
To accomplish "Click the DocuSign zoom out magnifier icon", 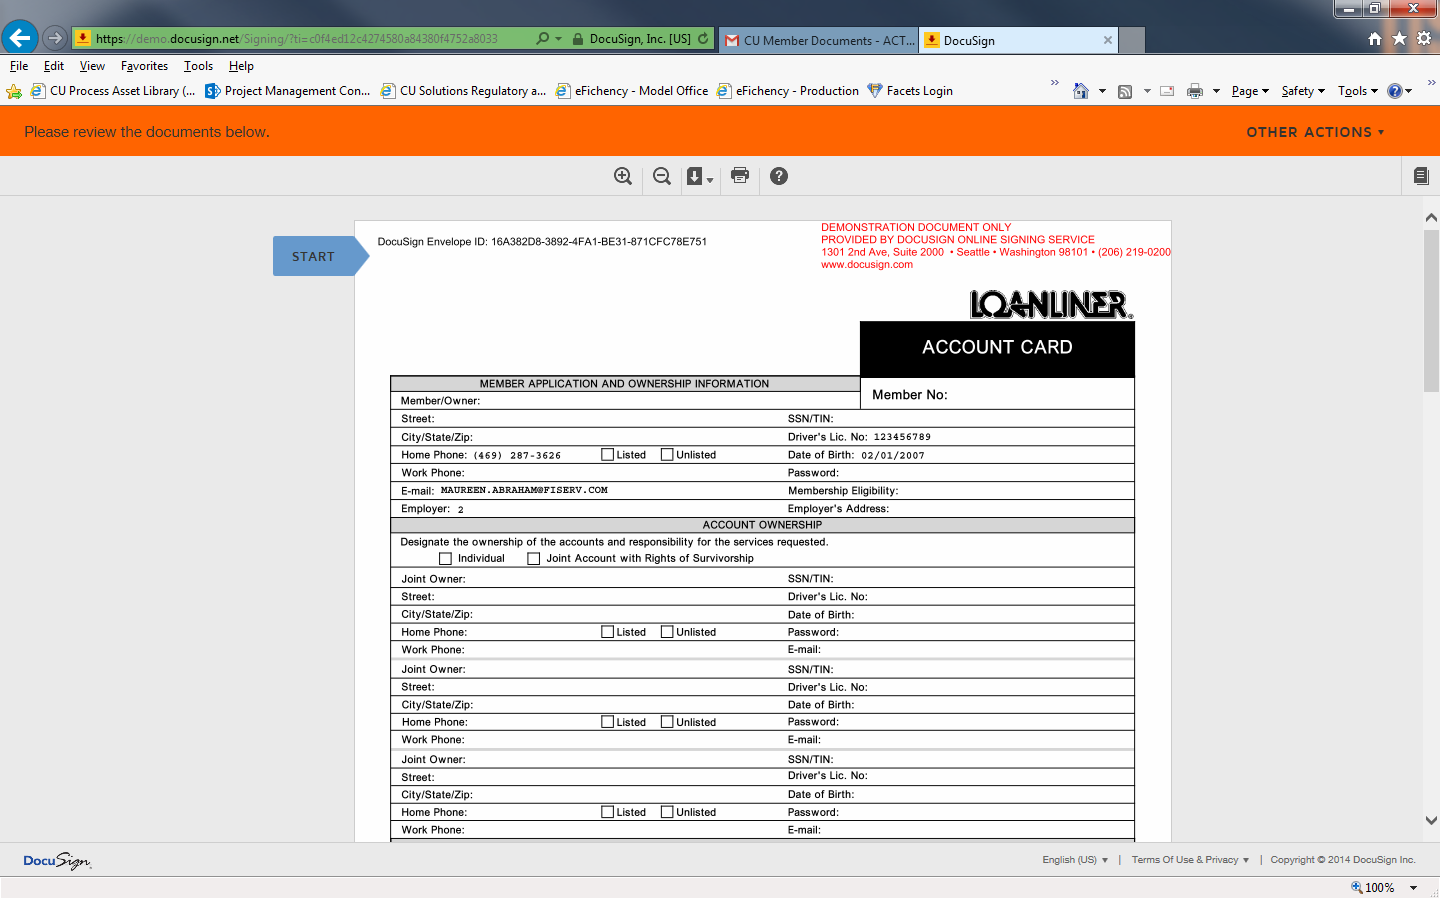I will pyautogui.click(x=661, y=176).
